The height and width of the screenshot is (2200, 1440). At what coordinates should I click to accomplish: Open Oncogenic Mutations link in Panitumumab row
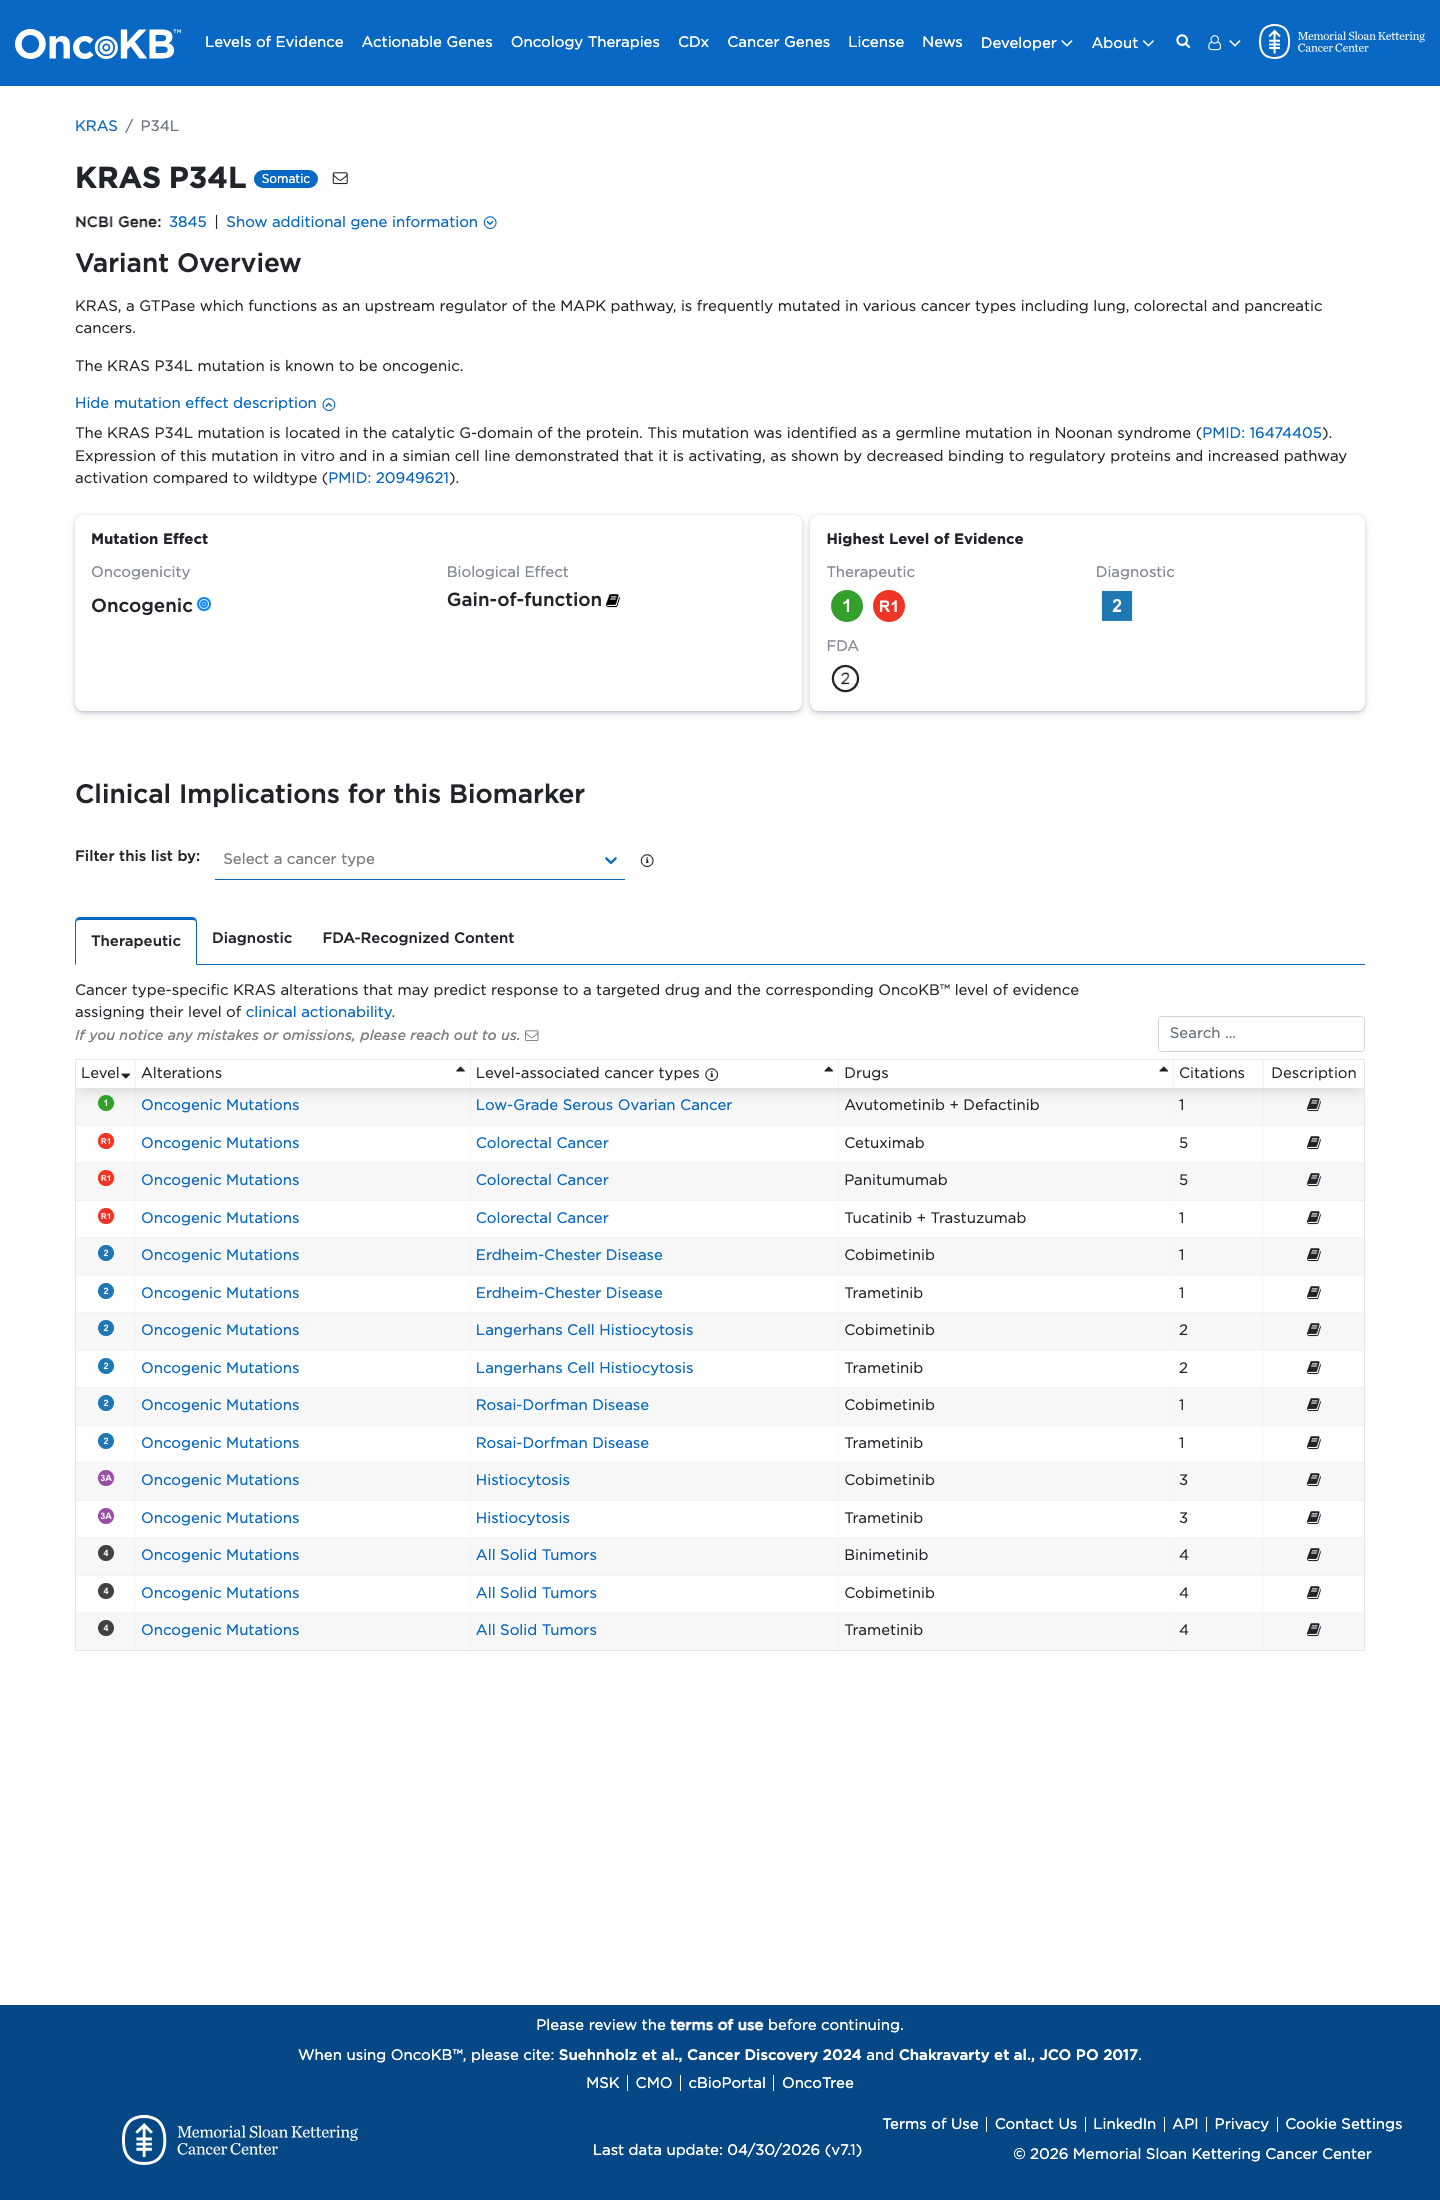coord(220,1180)
